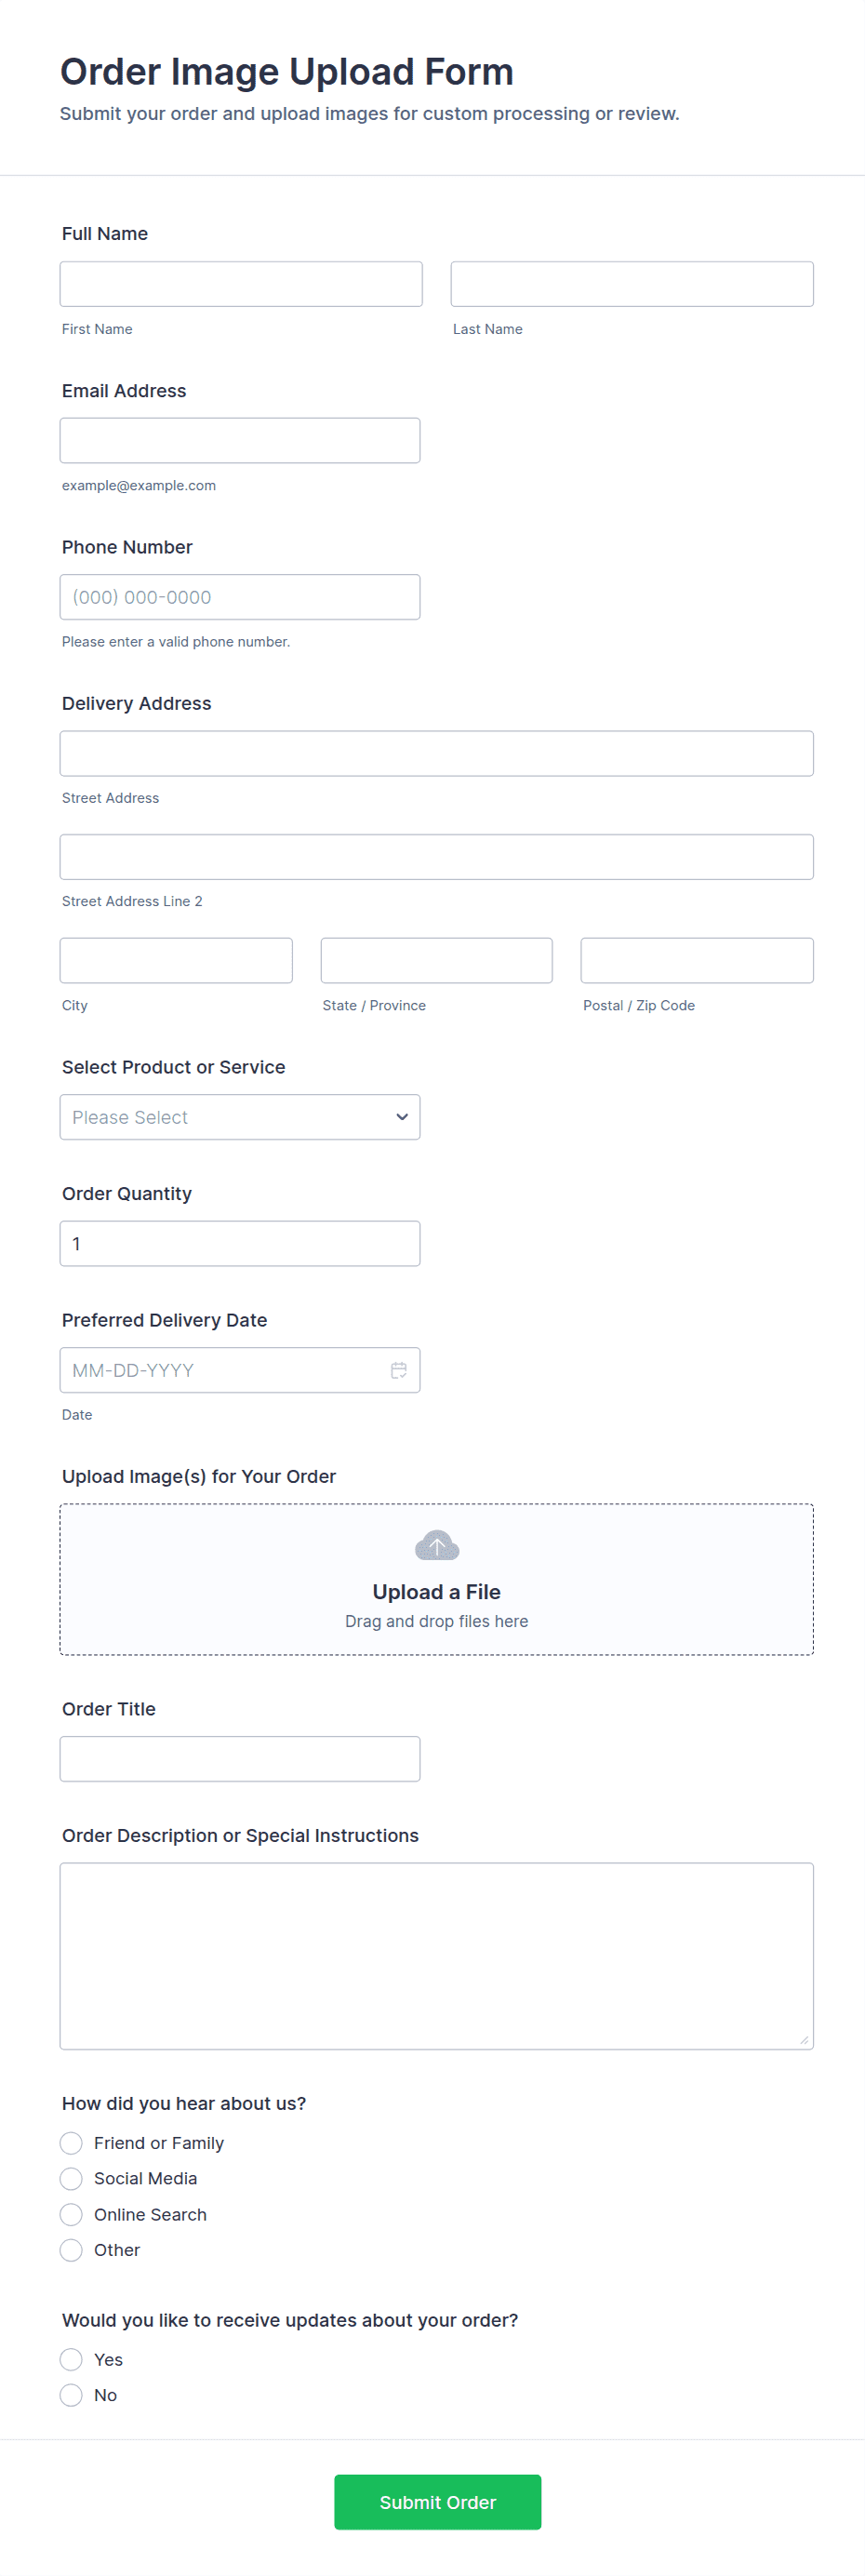This screenshot has width=865, height=2576.
Task: Click the Upload a File area
Action: (437, 1592)
